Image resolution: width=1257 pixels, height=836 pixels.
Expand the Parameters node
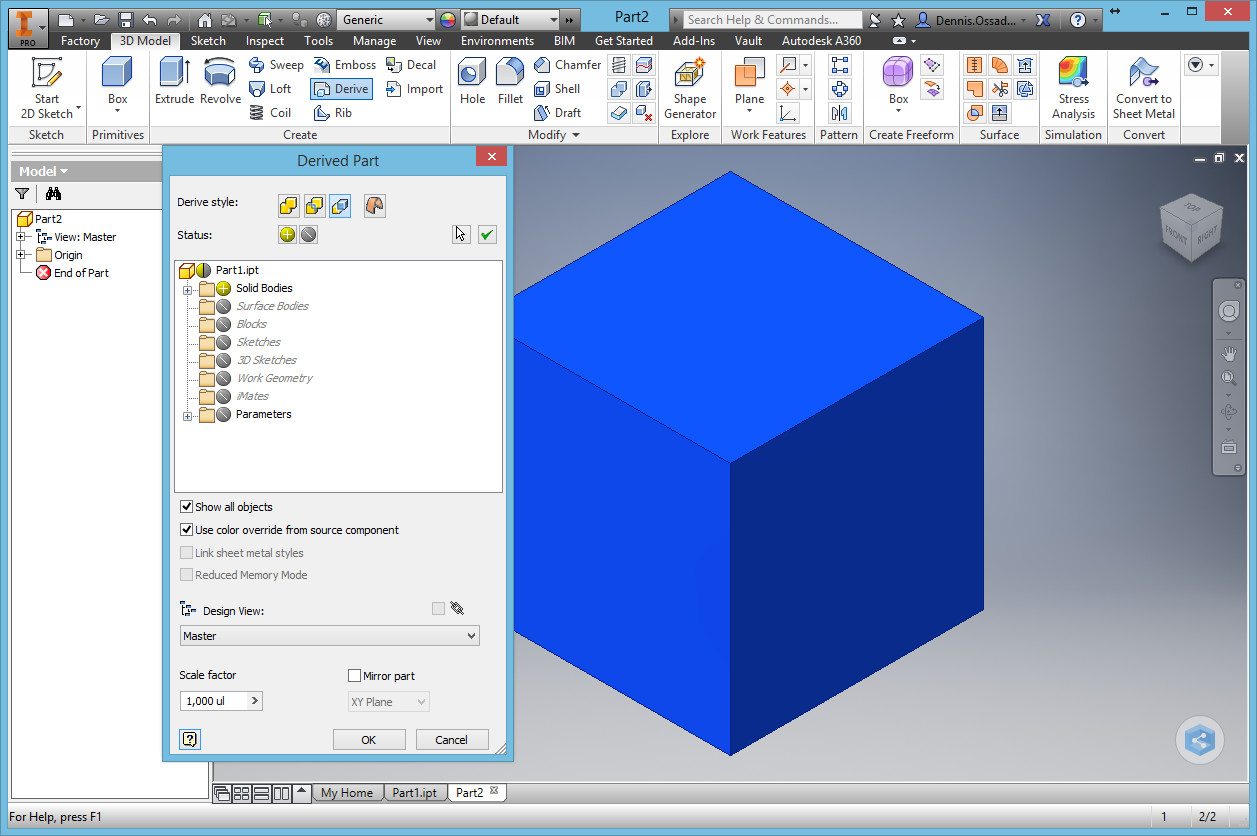tap(187, 415)
